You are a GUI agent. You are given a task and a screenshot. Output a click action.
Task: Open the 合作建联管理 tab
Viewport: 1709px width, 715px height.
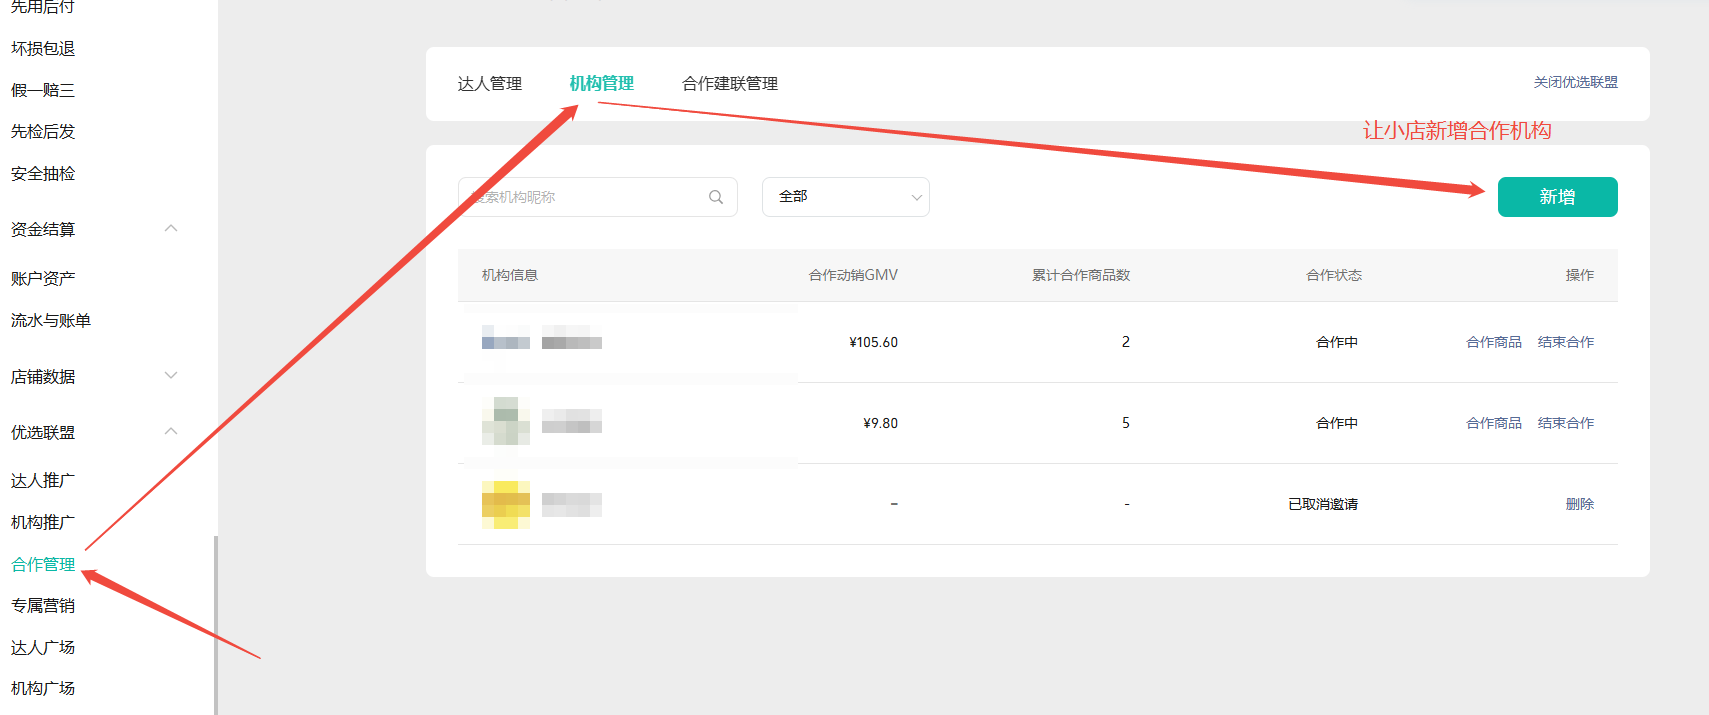729,84
